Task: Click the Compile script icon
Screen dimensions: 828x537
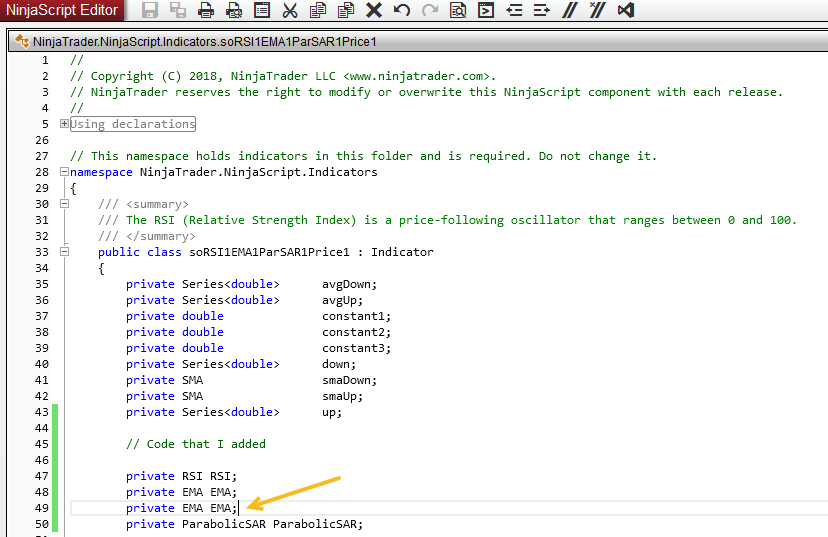Action: tap(486, 10)
